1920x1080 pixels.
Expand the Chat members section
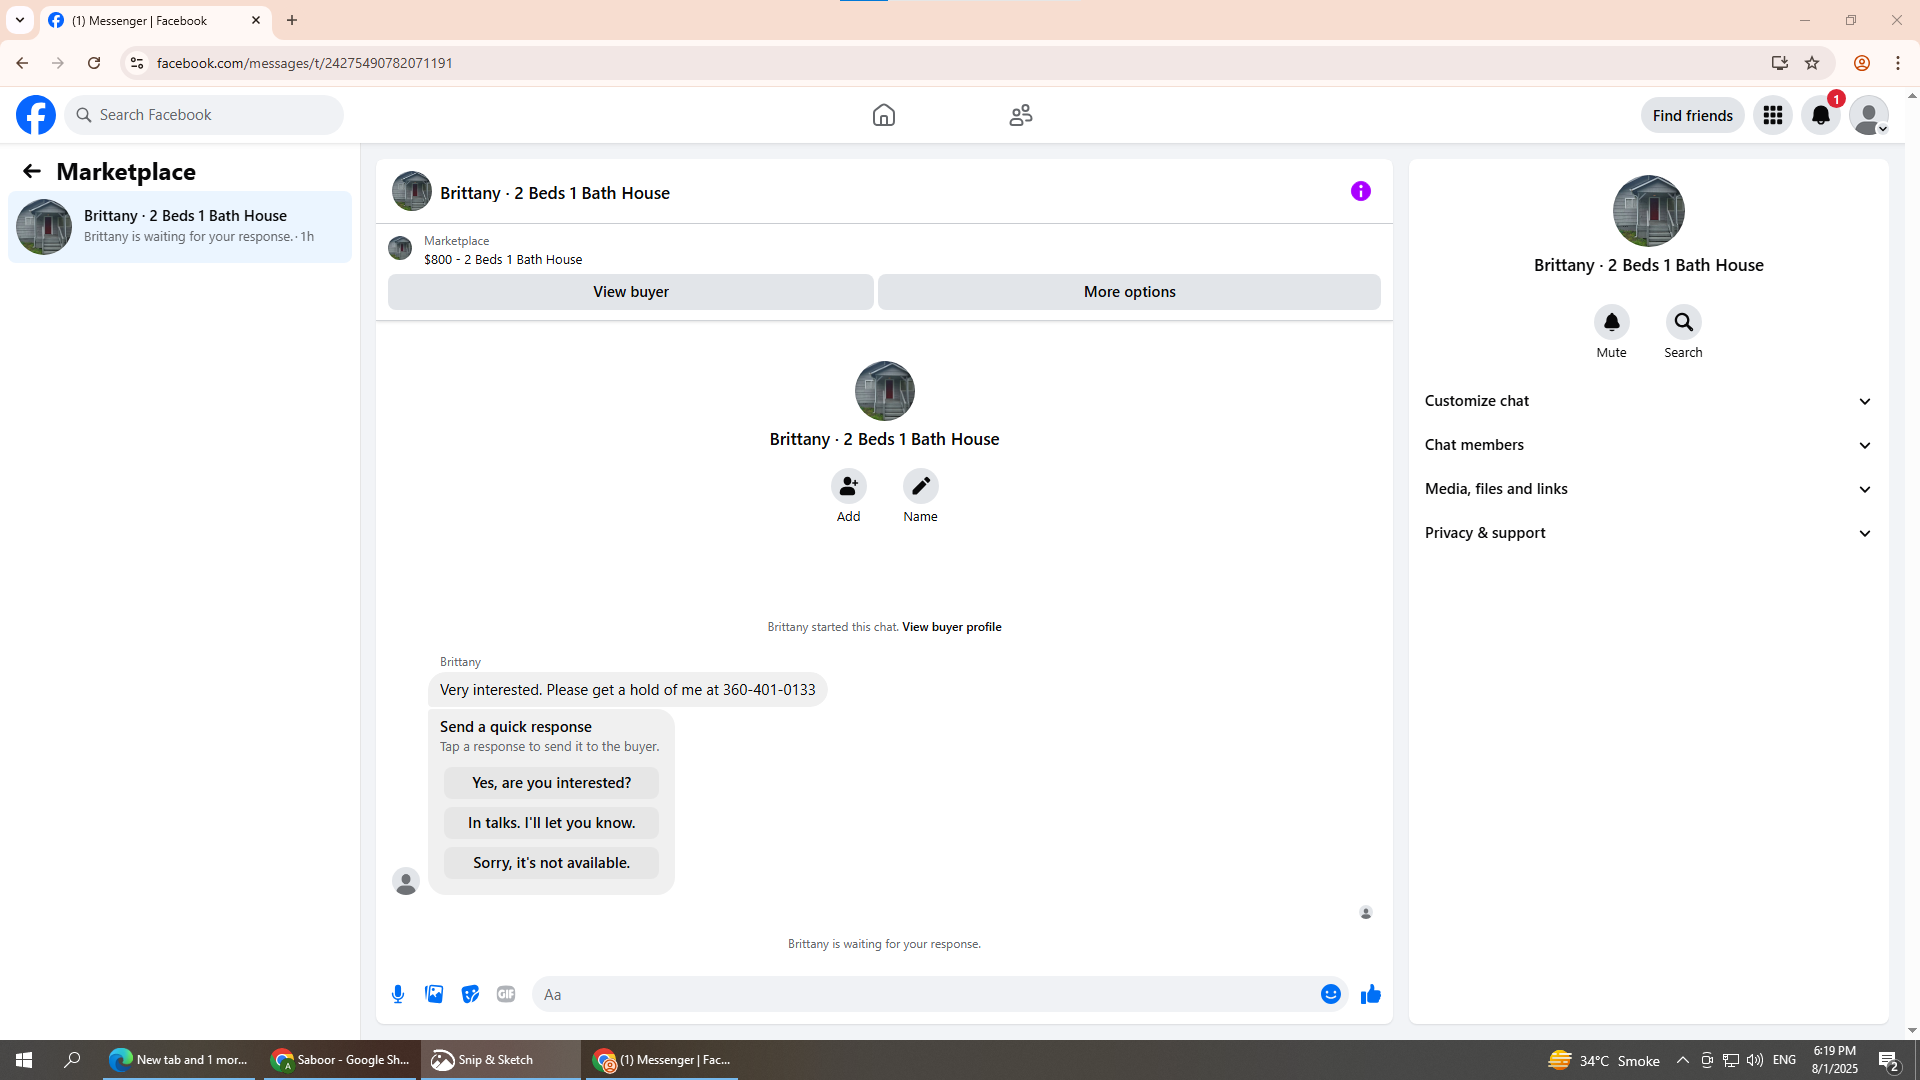1648,445
